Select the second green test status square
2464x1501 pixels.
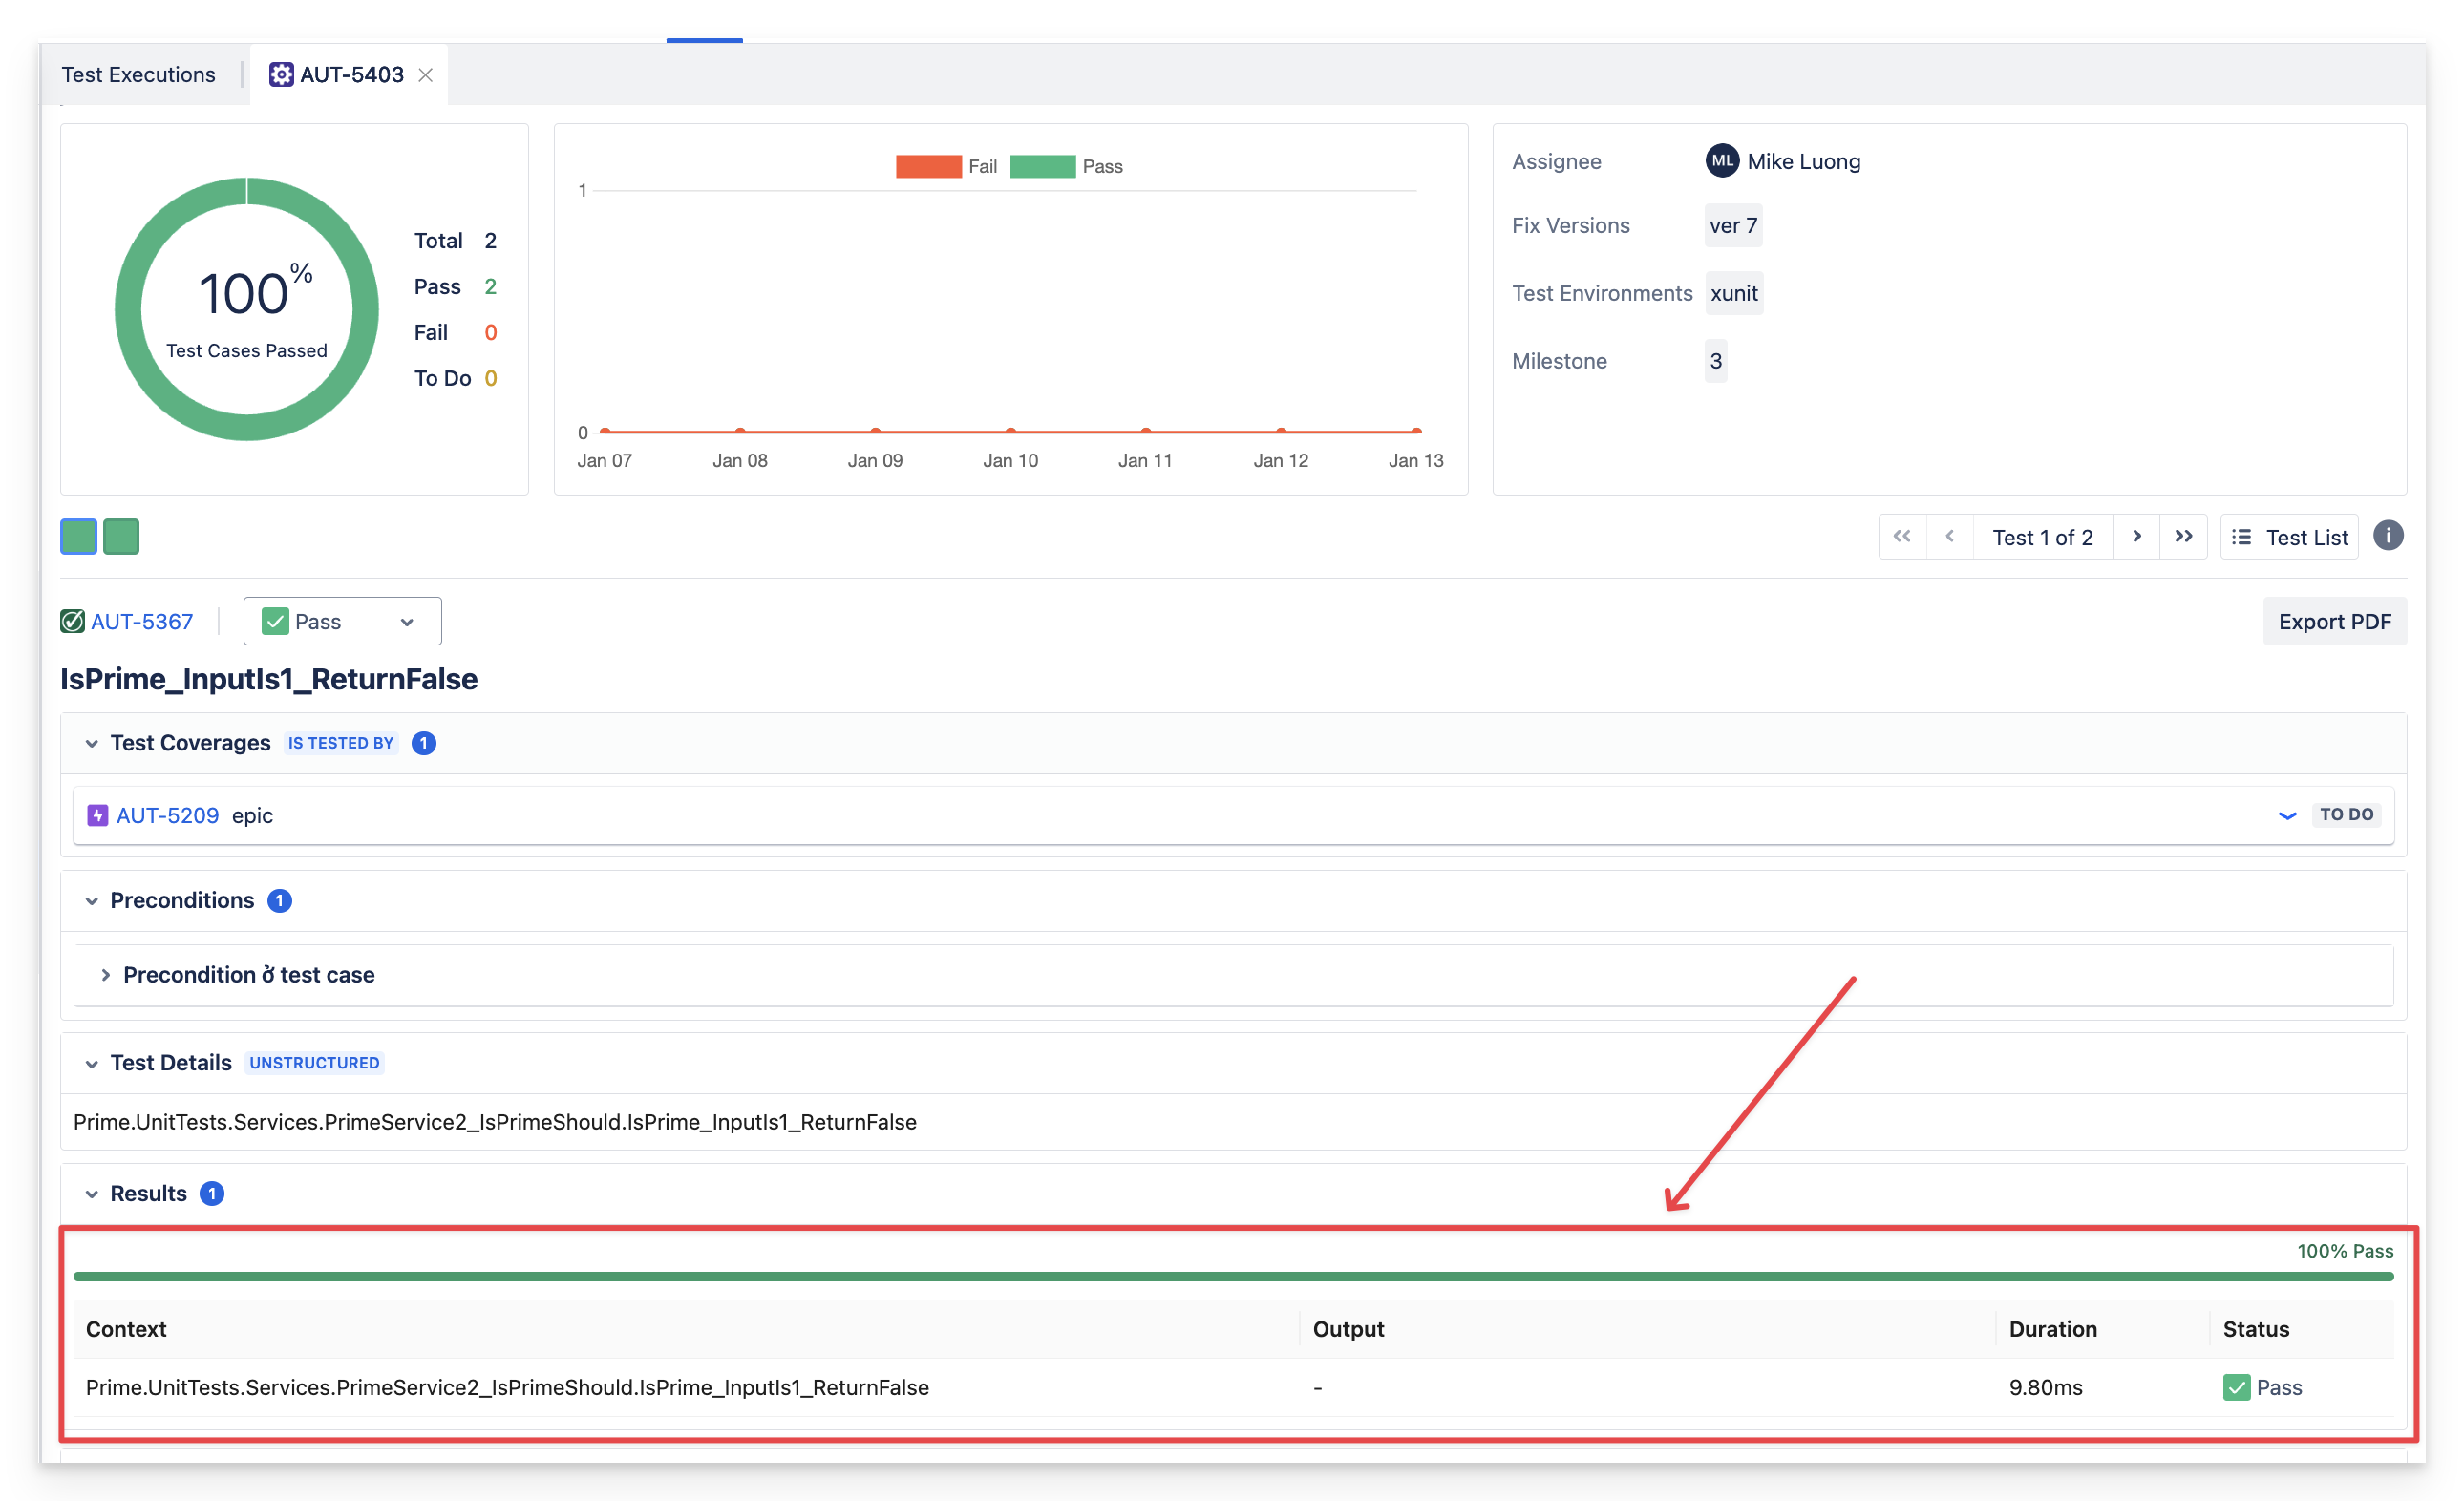(x=120, y=536)
